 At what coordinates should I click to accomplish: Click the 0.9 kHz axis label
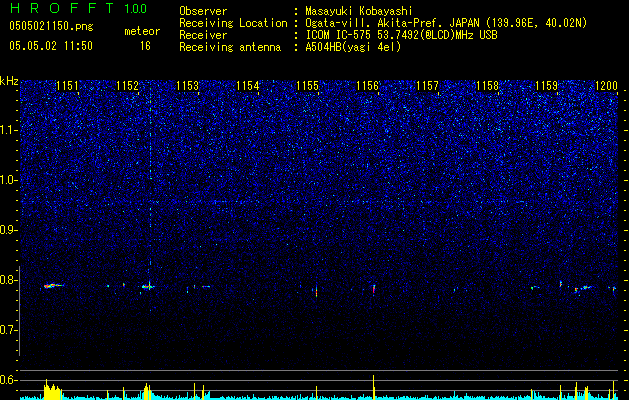9,230
